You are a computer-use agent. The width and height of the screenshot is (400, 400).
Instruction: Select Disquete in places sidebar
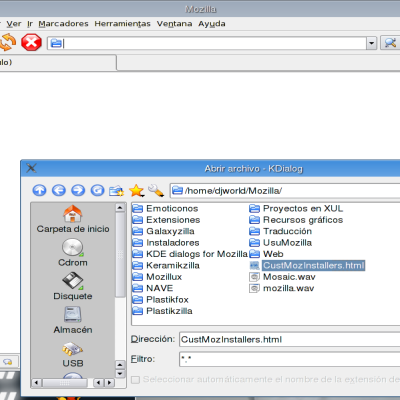click(x=73, y=286)
